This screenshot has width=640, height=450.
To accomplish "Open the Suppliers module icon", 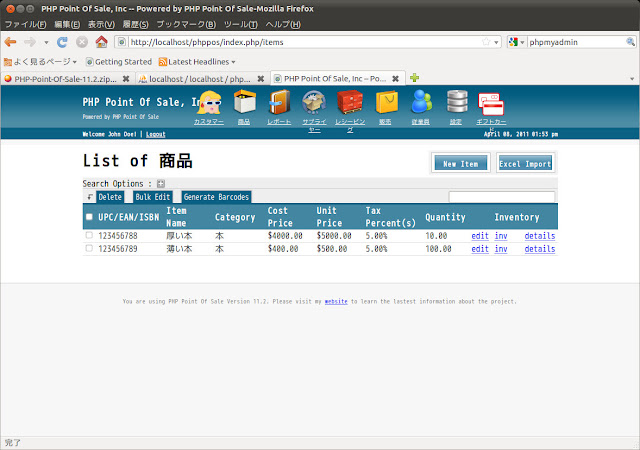I will 314,102.
